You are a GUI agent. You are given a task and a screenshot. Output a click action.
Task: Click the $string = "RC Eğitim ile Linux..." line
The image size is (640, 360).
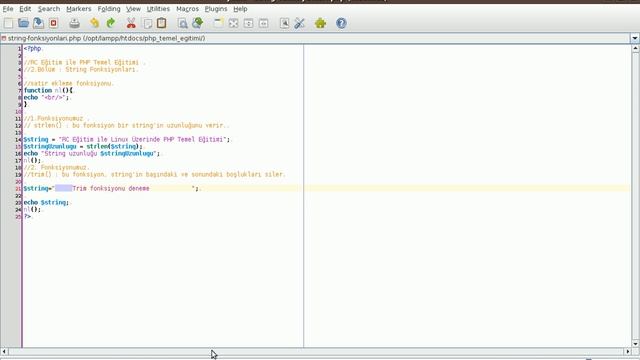coord(127,140)
